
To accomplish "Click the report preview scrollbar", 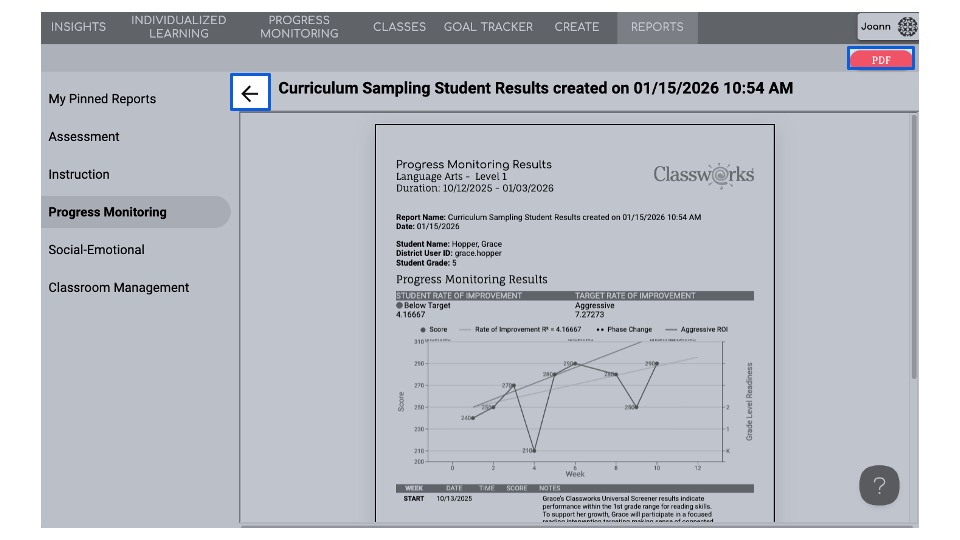I will click(913, 246).
